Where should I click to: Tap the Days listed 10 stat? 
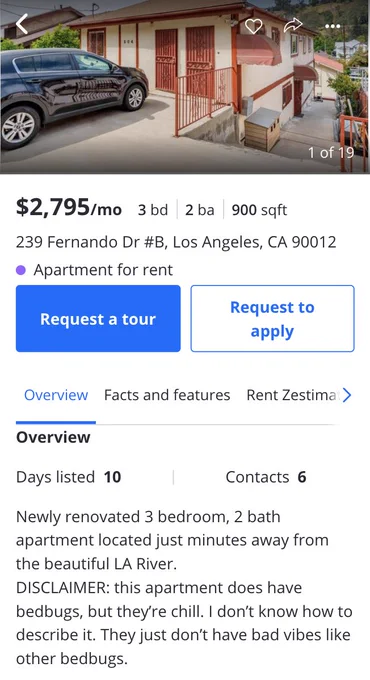pyautogui.click(x=69, y=477)
